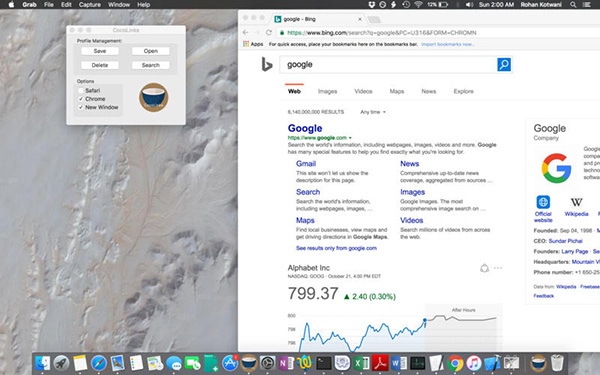Open Finder from the Dock
This screenshot has height=375, width=600.
pyautogui.click(x=42, y=363)
